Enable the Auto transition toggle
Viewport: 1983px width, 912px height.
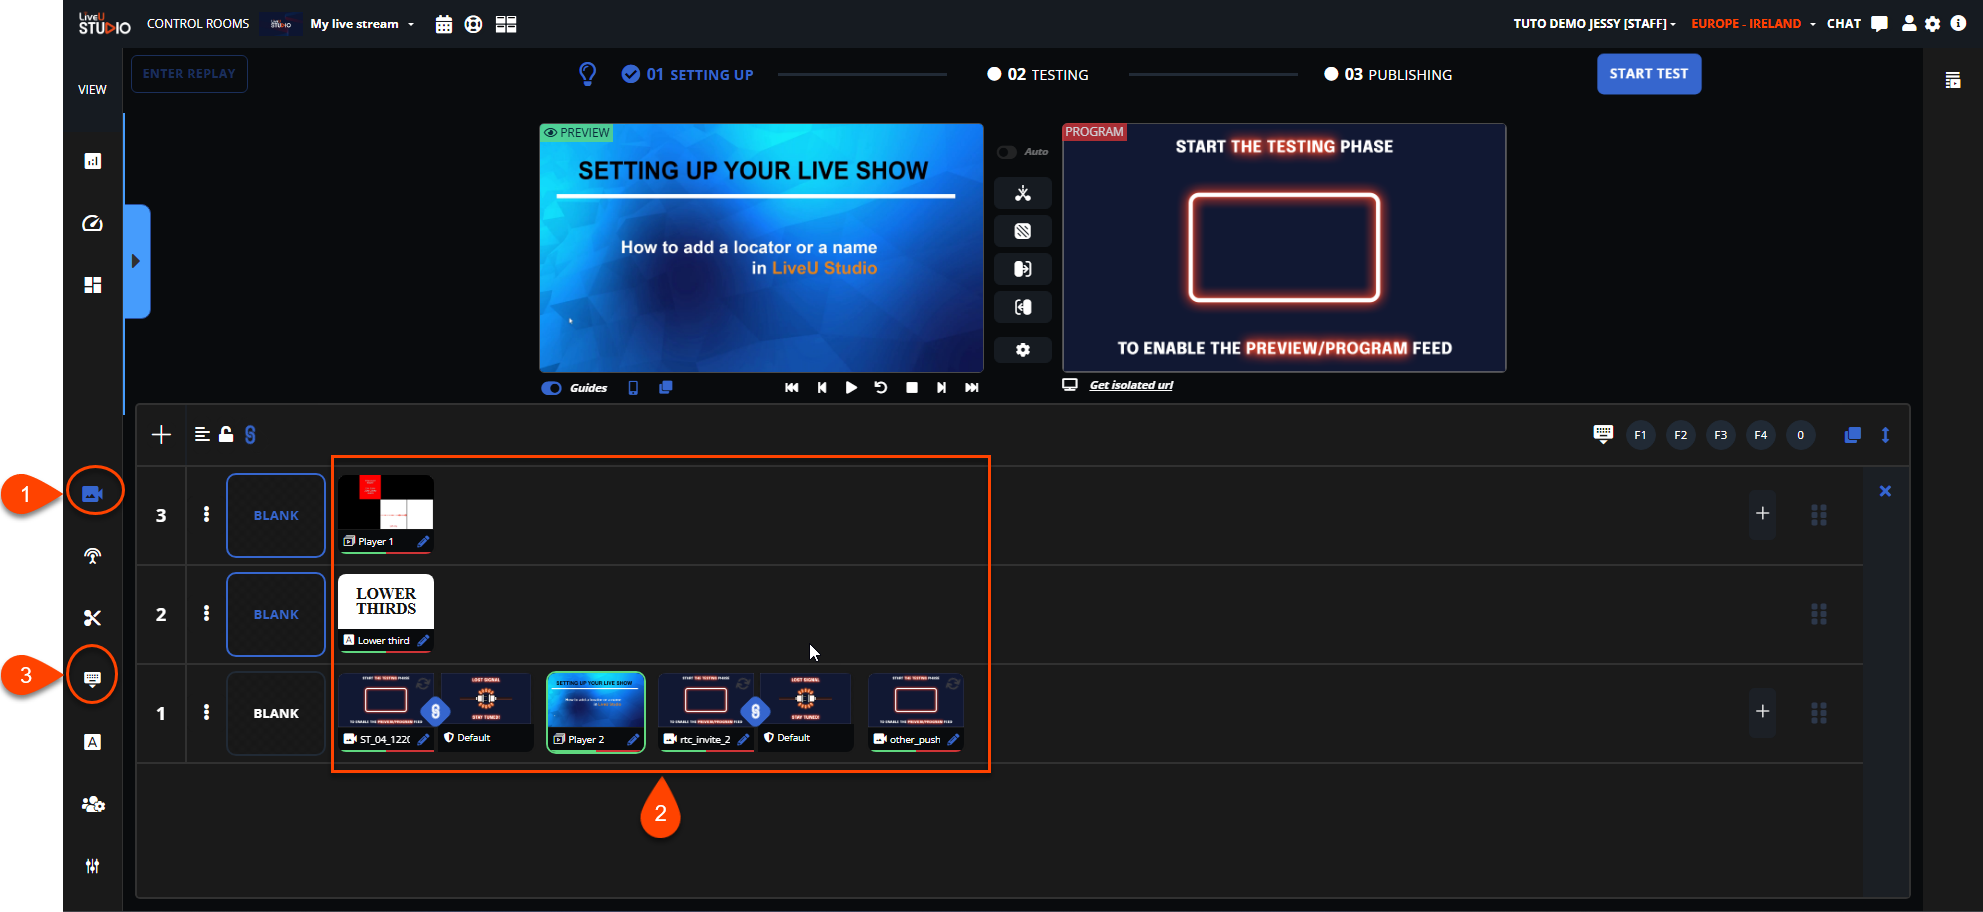[1007, 152]
